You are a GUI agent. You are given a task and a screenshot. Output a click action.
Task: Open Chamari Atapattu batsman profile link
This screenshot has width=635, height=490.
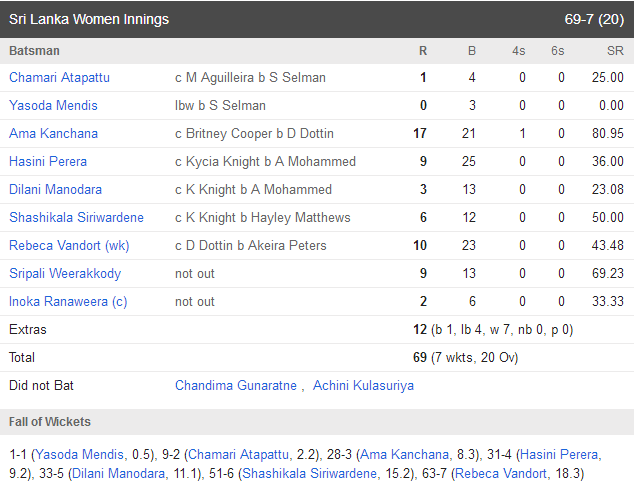pyautogui.click(x=59, y=77)
